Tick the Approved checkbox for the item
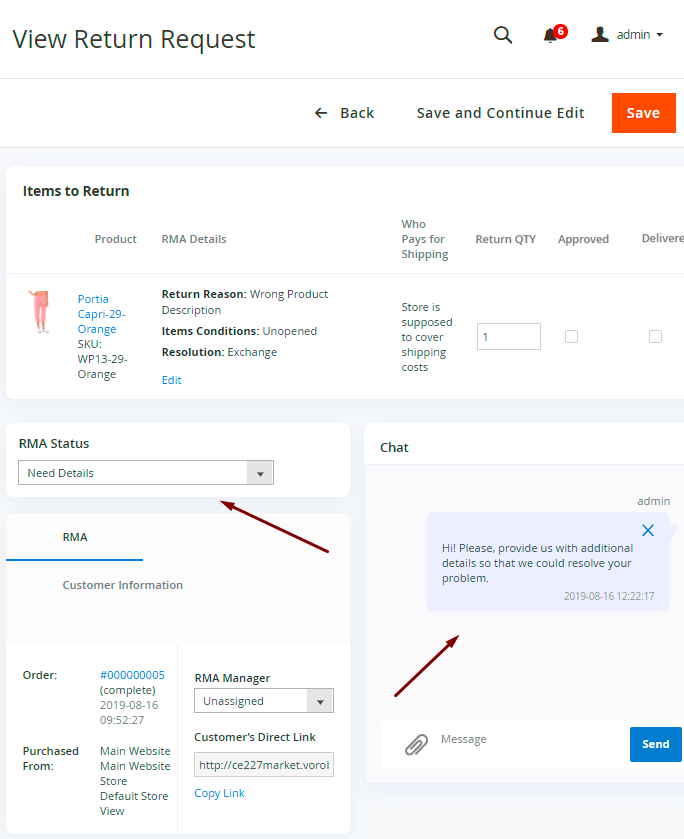This screenshot has width=684, height=839. [x=571, y=337]
